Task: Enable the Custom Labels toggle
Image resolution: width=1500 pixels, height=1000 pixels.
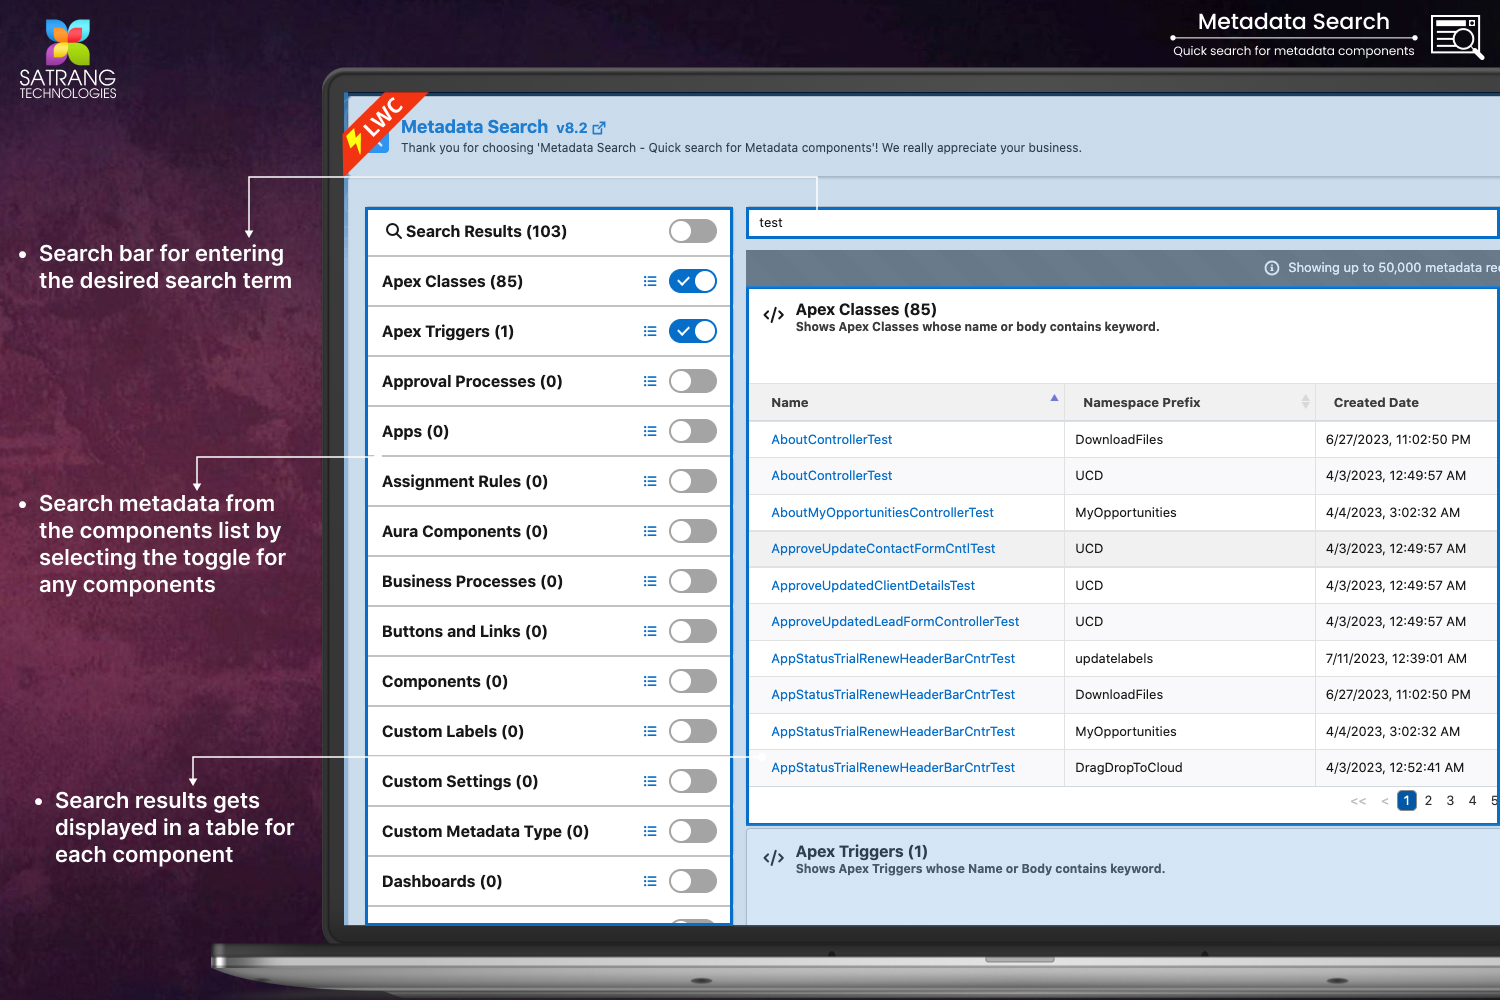Action: click(x=693, y=731)
